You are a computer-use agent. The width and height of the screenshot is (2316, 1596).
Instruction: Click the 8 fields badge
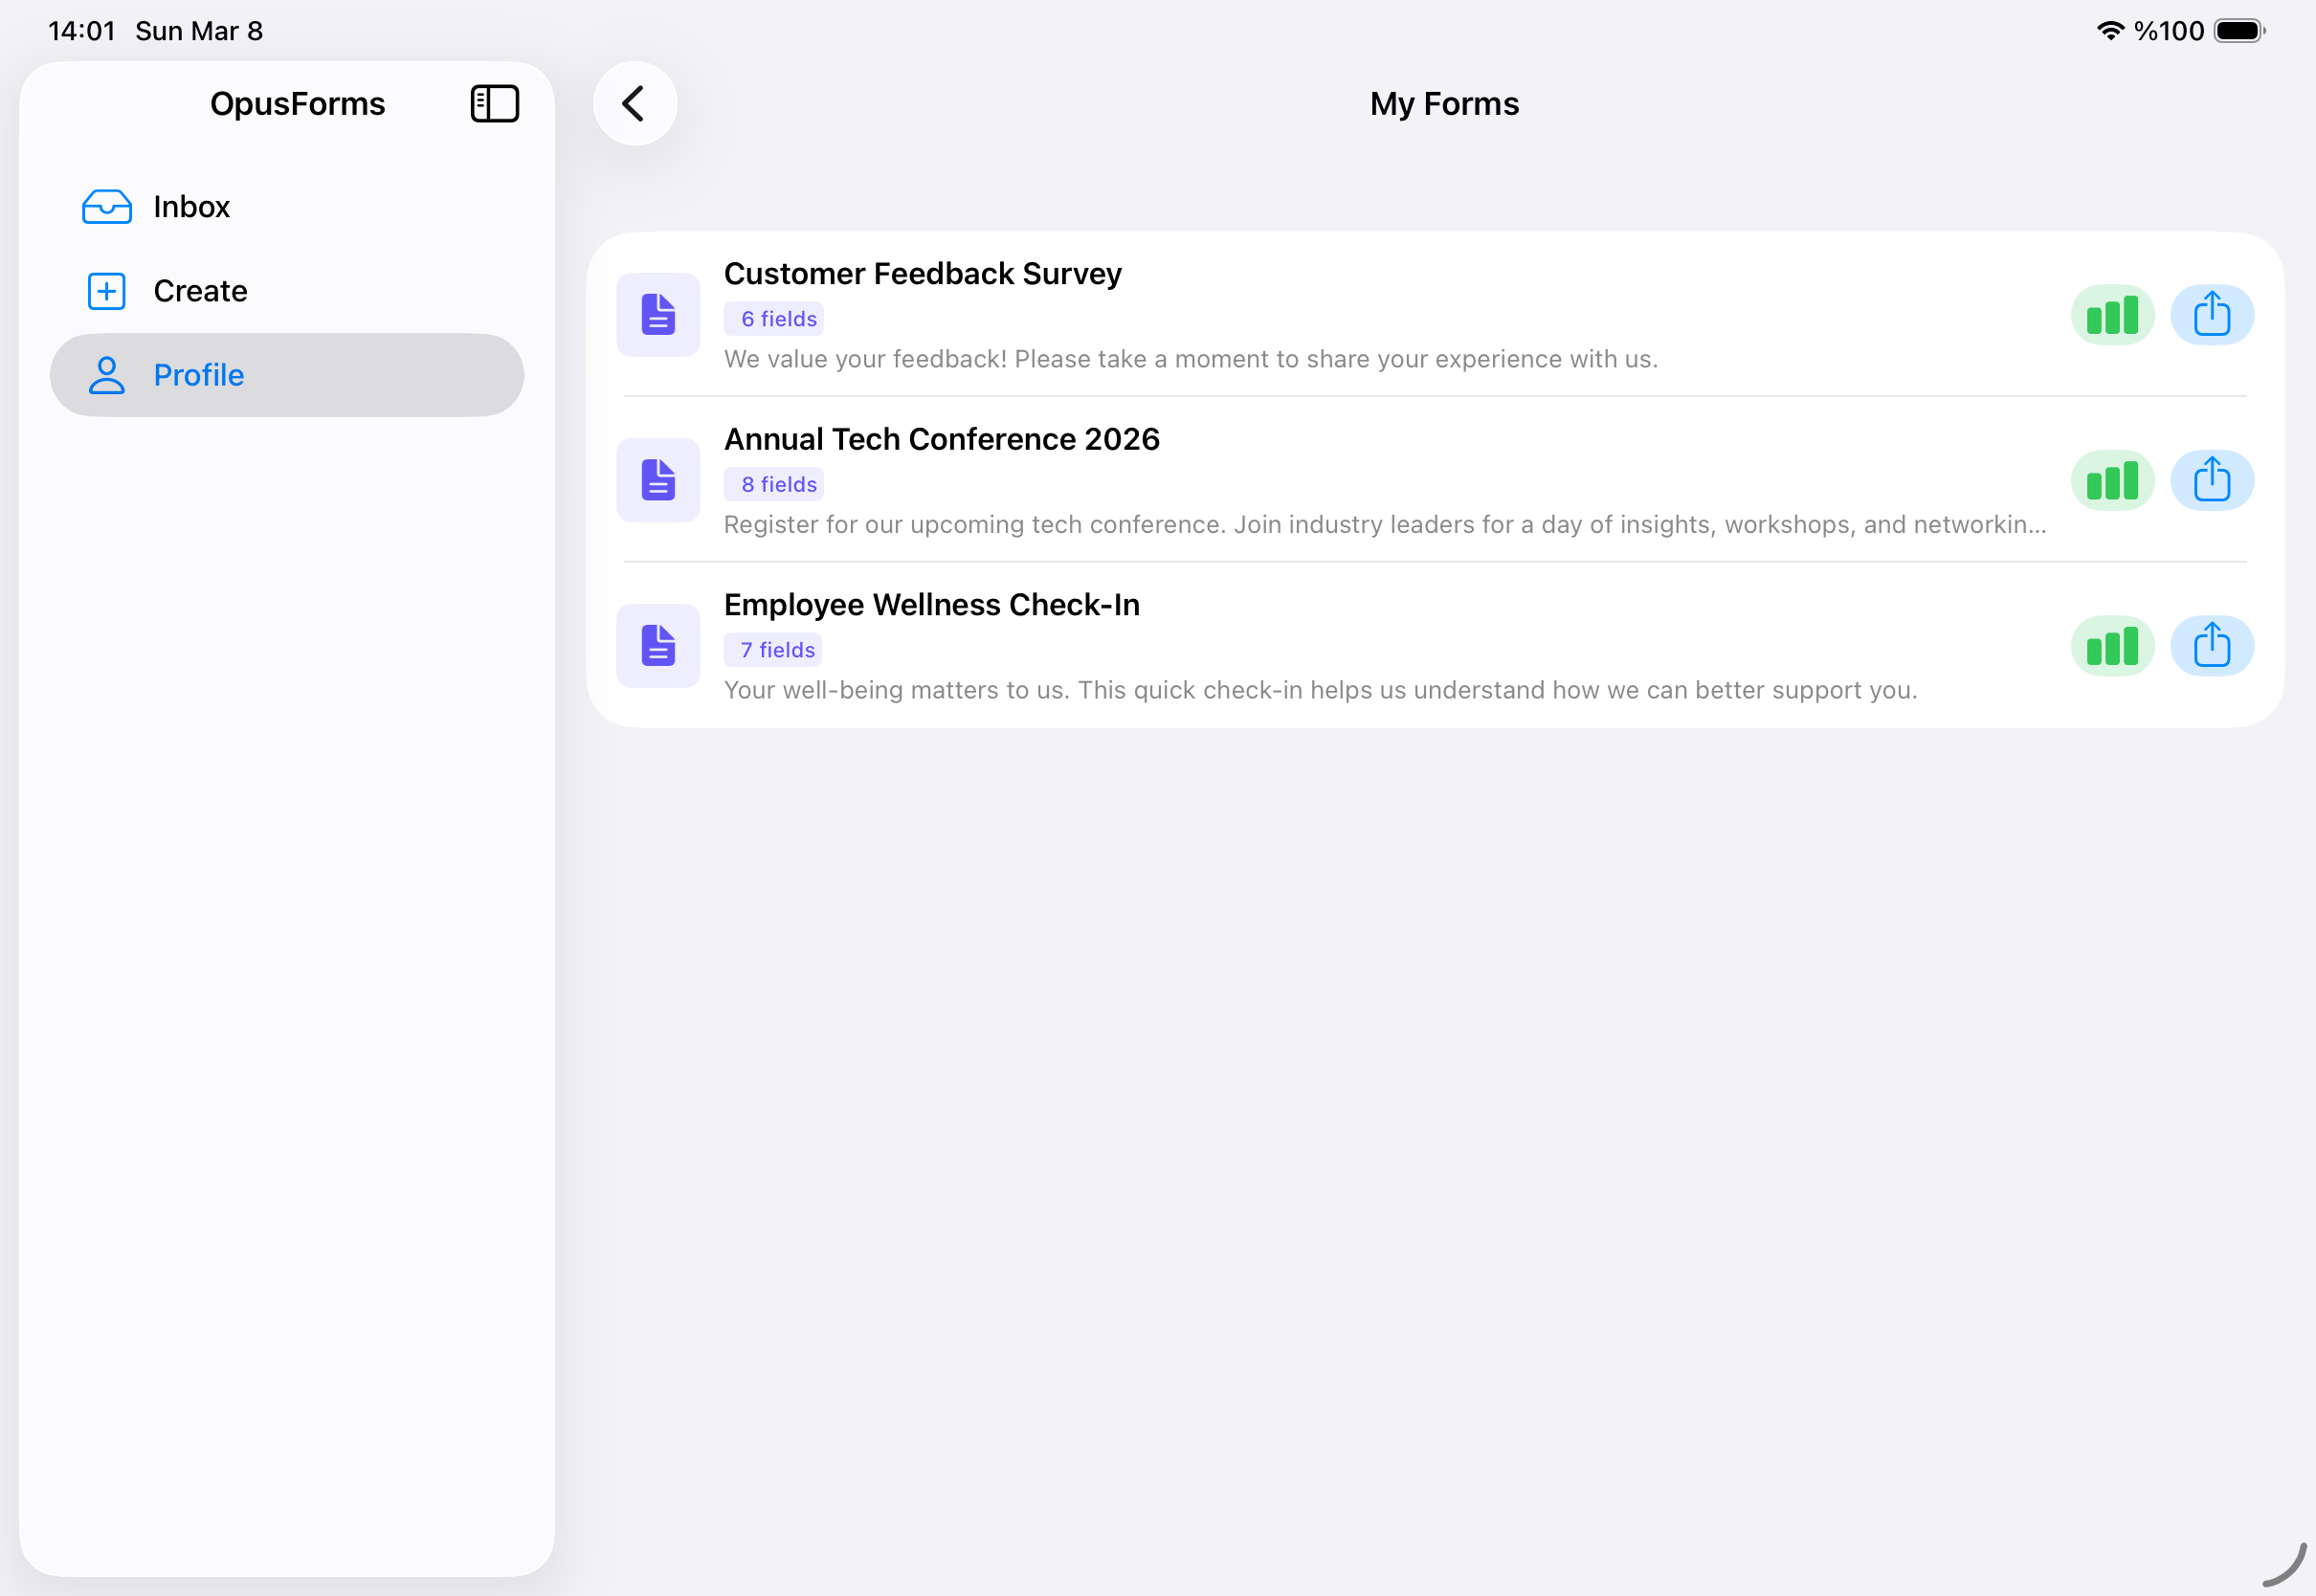tap(774, 485)
